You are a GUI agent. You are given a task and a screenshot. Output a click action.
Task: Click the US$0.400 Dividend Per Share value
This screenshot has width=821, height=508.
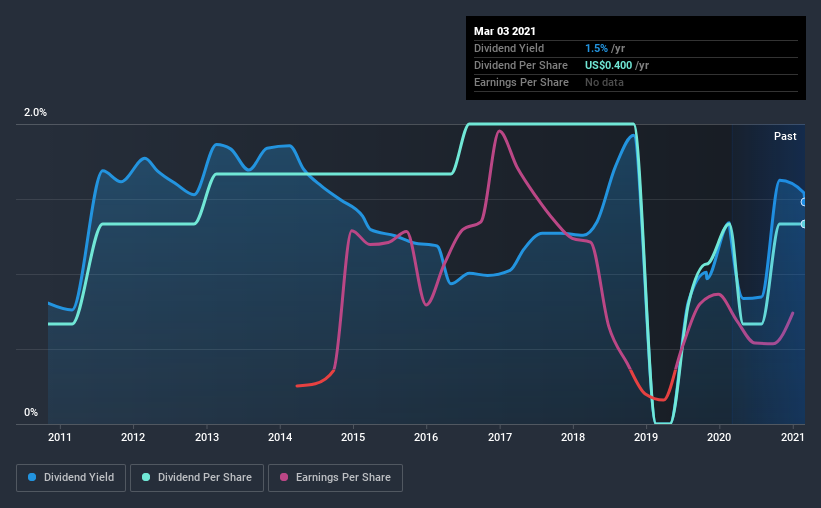[x=608, y=65]
